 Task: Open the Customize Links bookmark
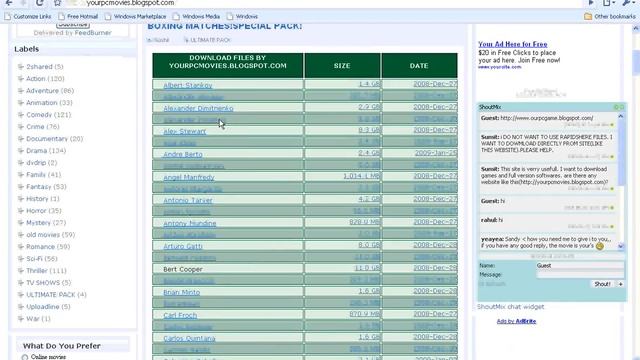(x=28, y=17)
